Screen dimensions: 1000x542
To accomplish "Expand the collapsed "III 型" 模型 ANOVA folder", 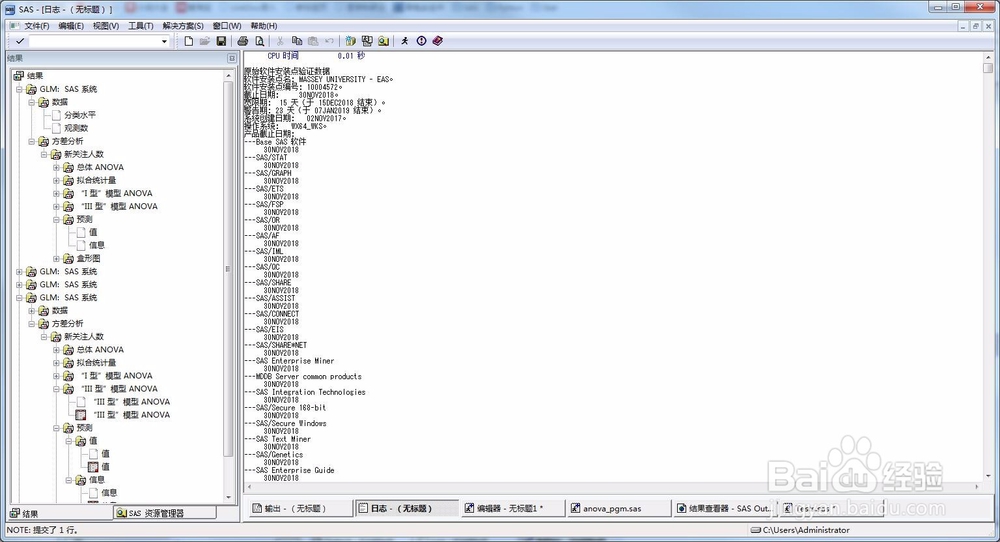I will point(56,207).
